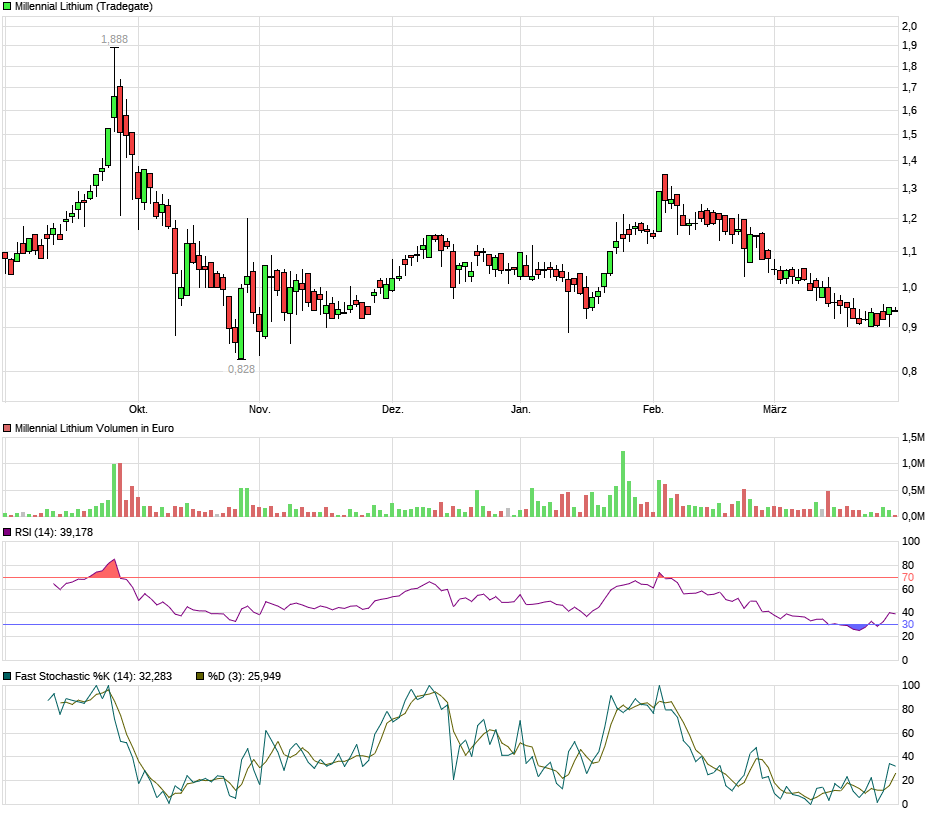Jump to the Okt. month label
Viewport: 940px width, 814px height.
[x=138, y=409]
